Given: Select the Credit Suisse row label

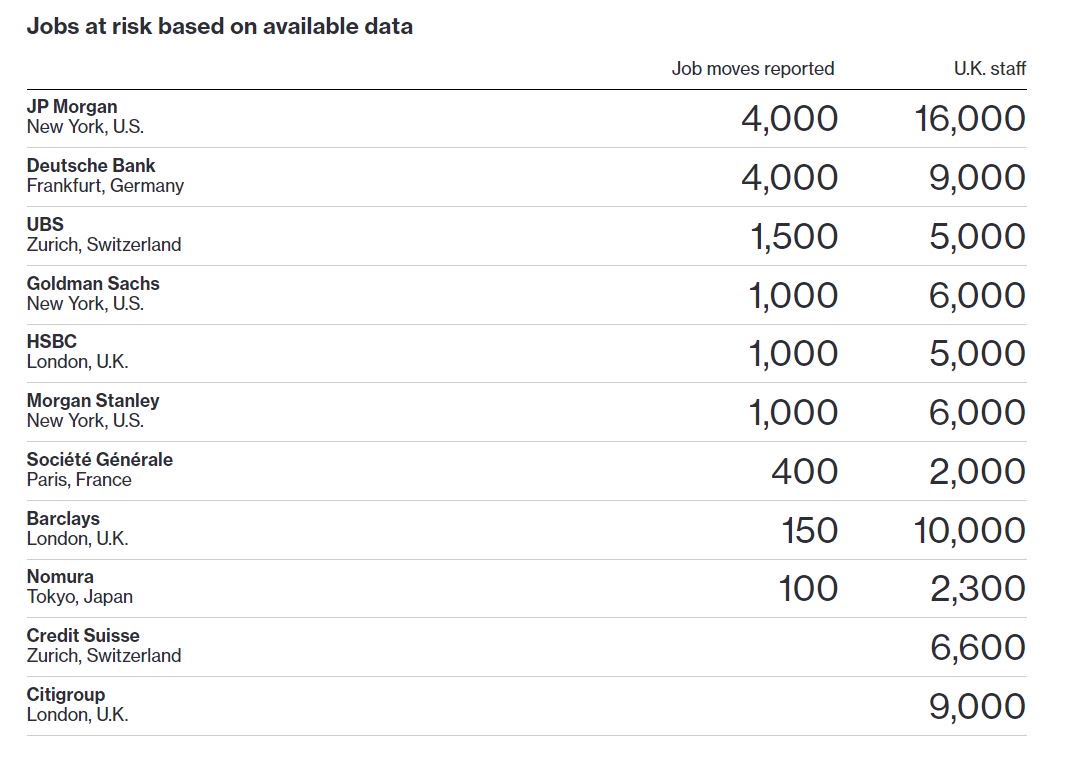Looking at the screenshot, I should (83, 635).
